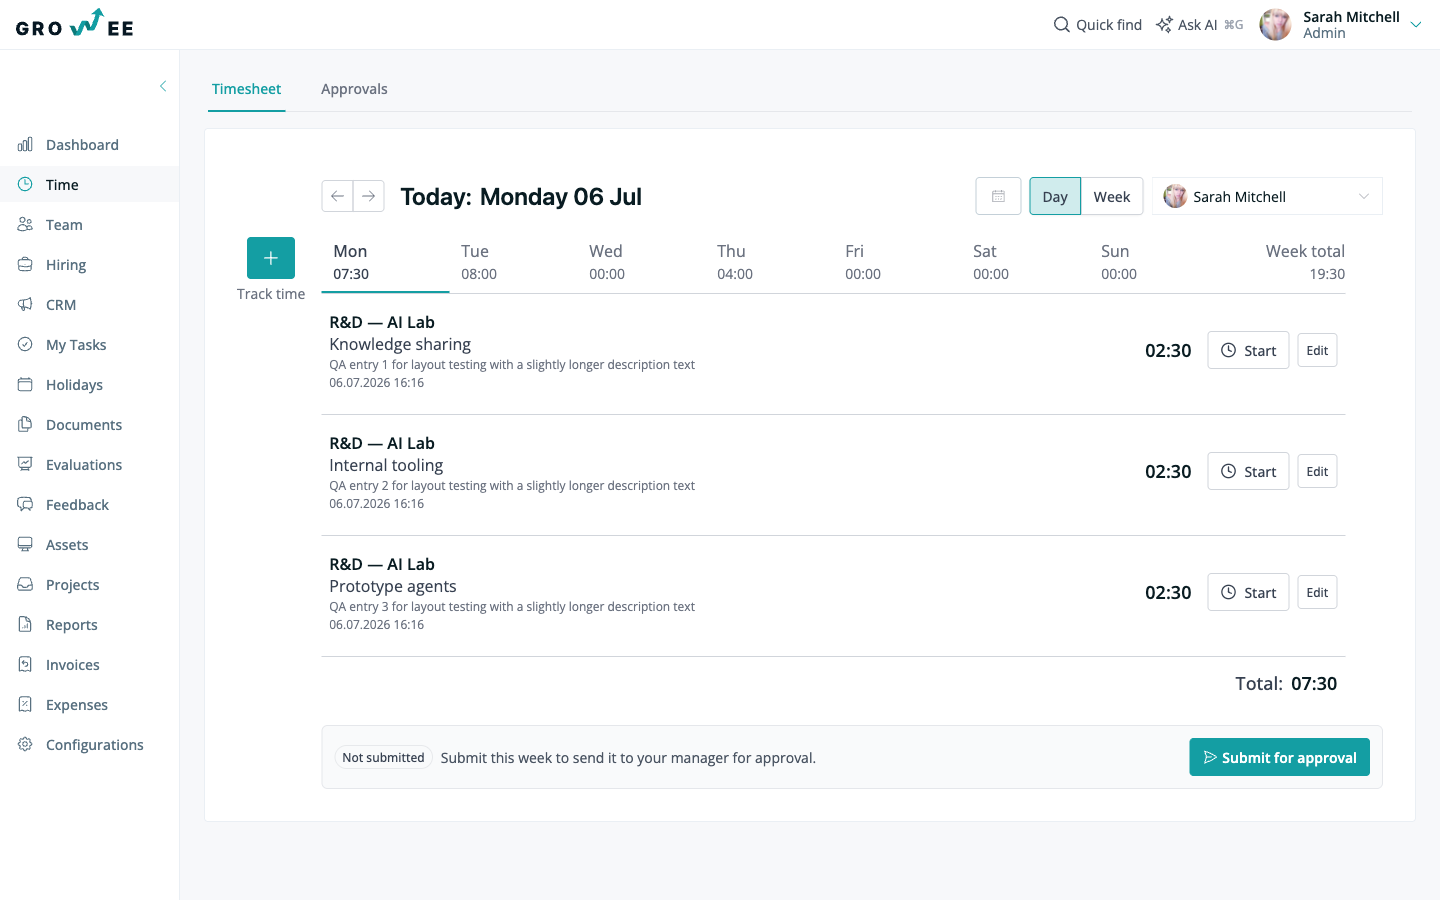Edit the Prototype agents entry
The height and width of the screenshot is (900, 1440).
pyautogui.click(x=1317, y=592)
